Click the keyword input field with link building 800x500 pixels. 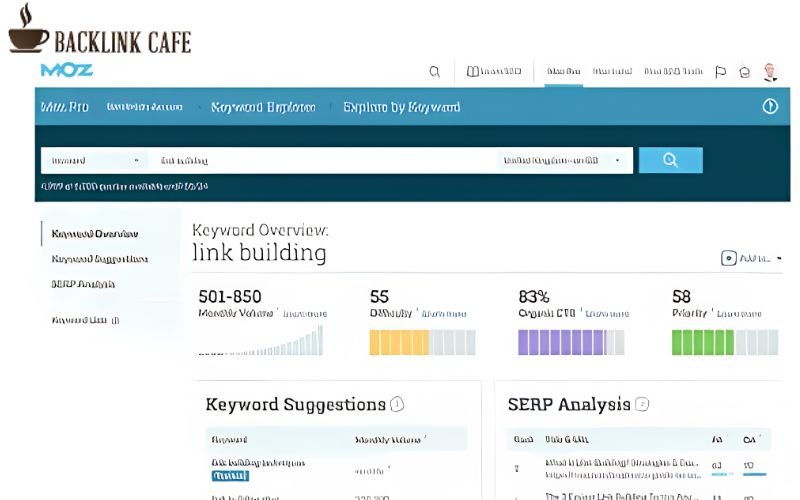[x=323, y=161]
